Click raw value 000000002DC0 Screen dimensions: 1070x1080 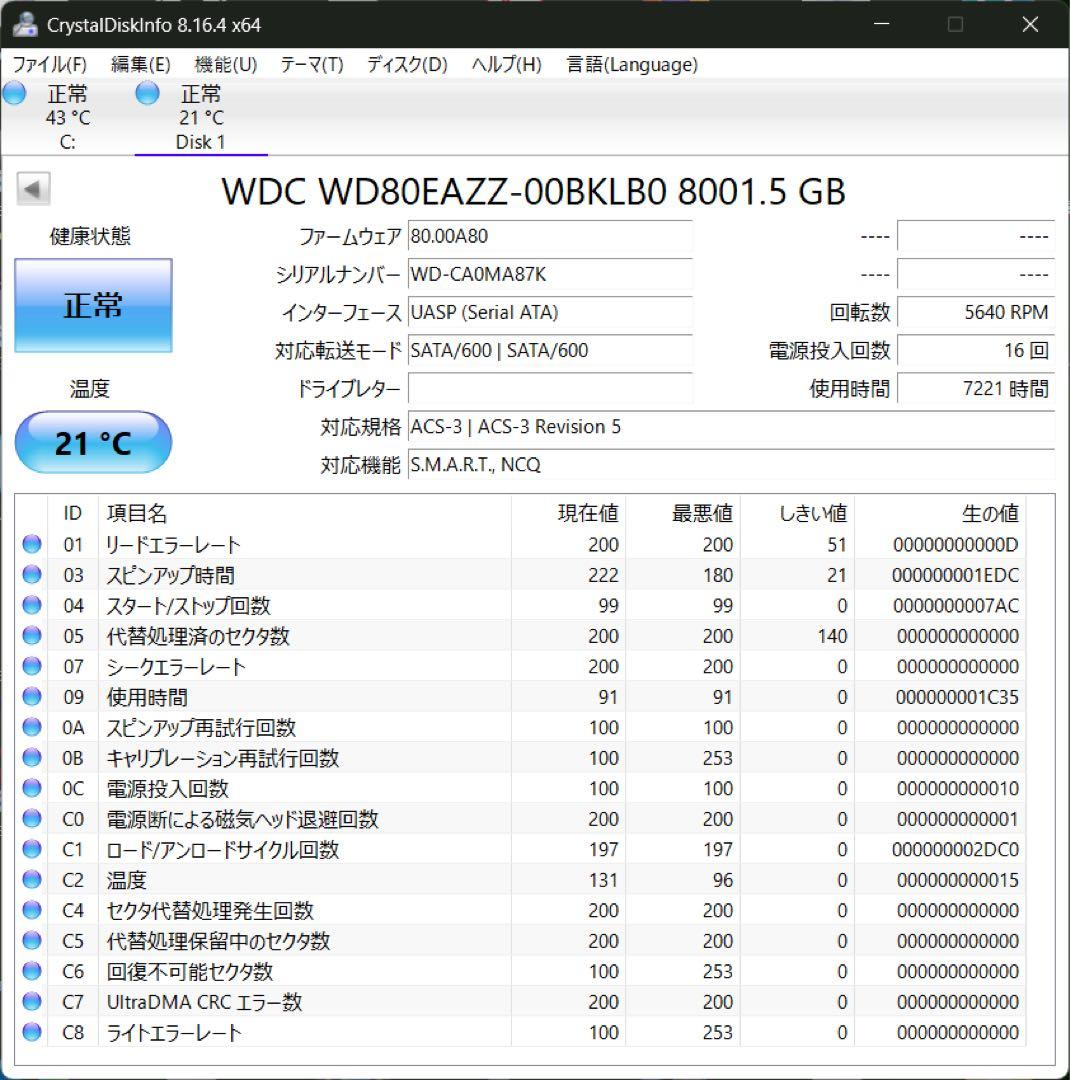(x=955, y=849)
